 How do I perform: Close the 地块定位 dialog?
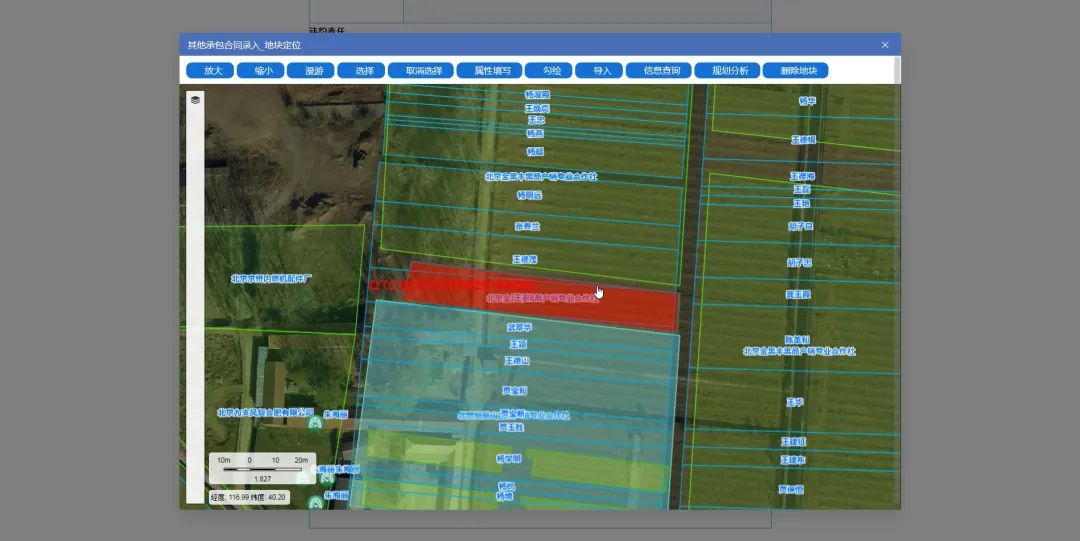(885, 45)
